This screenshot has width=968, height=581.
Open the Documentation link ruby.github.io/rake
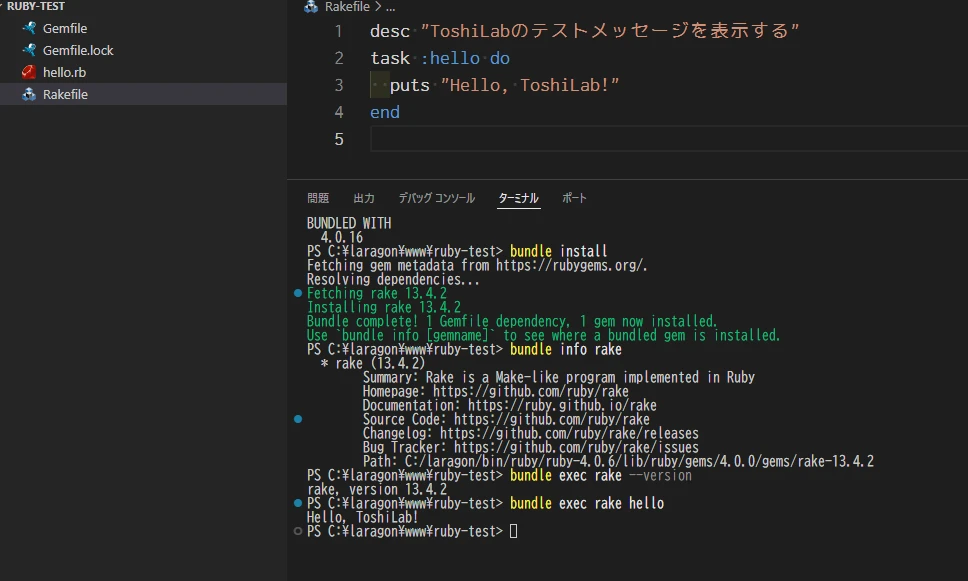pyautogui.click(x=562, y=406)
